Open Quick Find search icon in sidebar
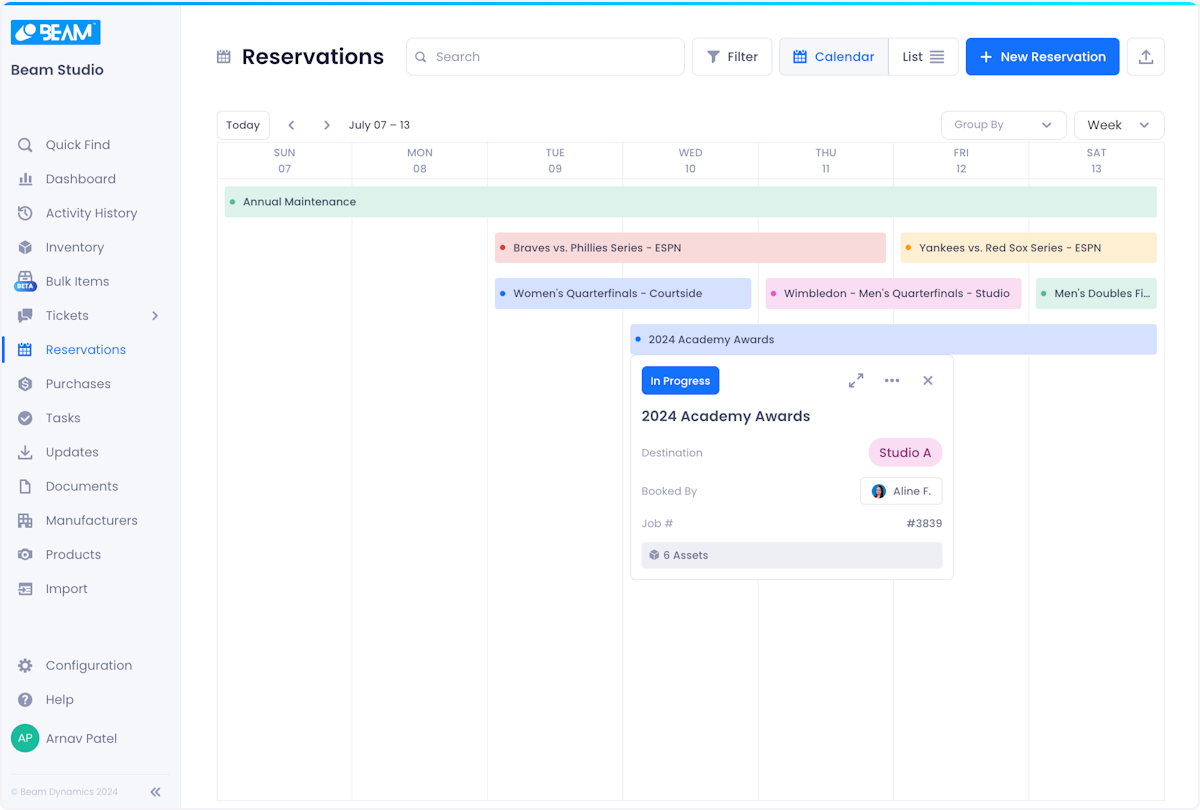Screen dimensions: 1200x810 point(25,145)
